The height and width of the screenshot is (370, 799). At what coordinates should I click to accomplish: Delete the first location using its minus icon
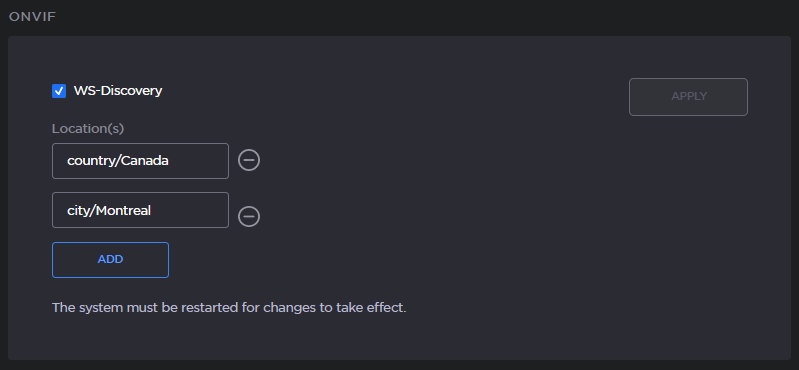249,161
